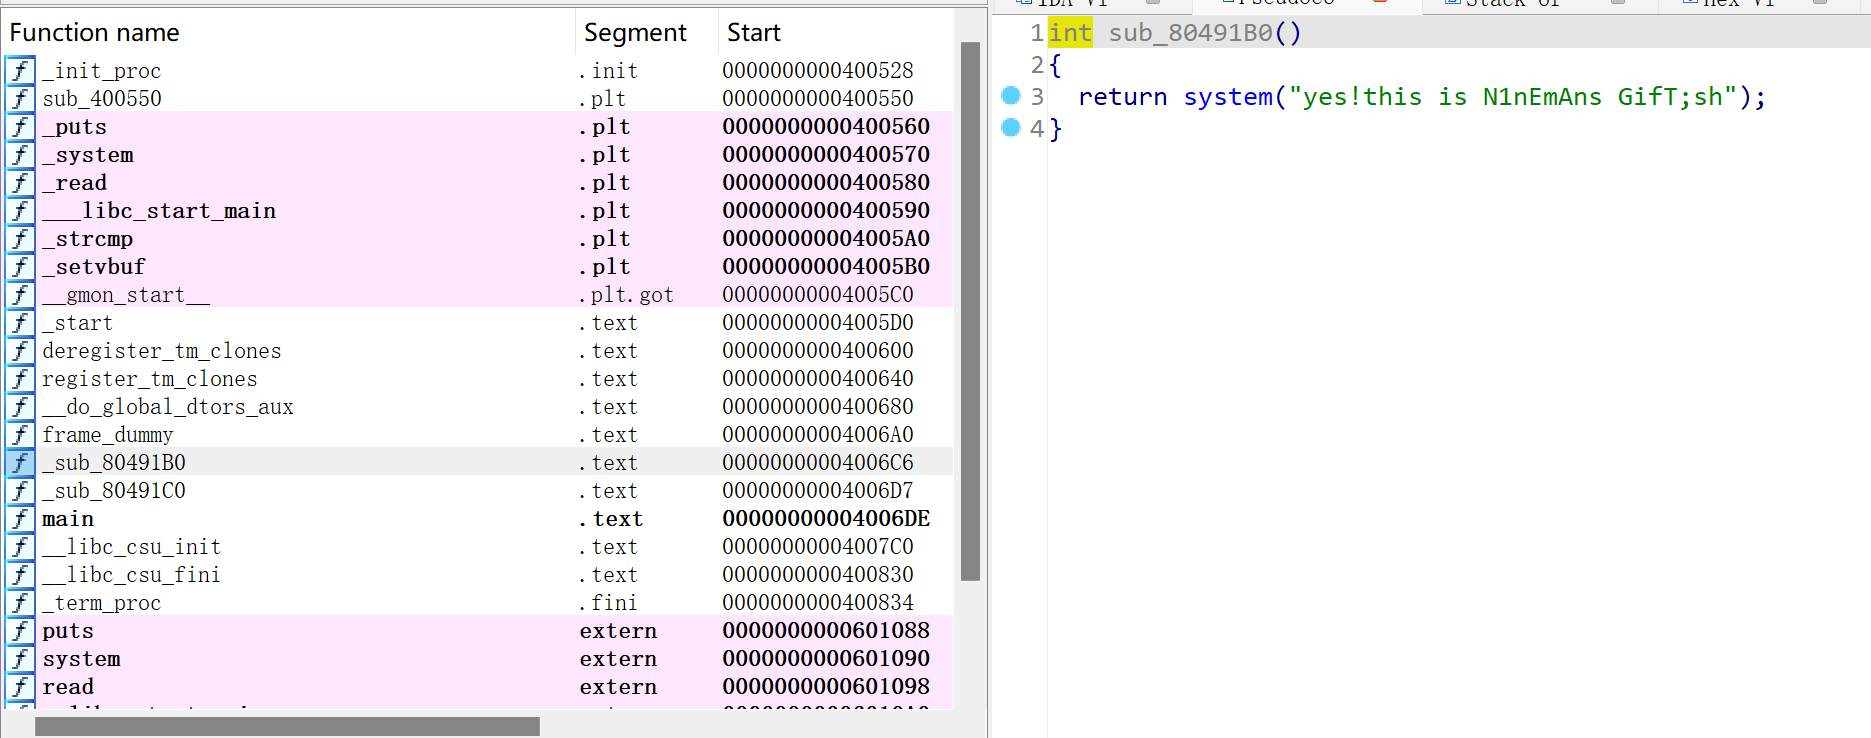Image resolution: width=1871 pixels, height=738 pixels.
Task: Click the function icon beside _system
Action: 20,155
